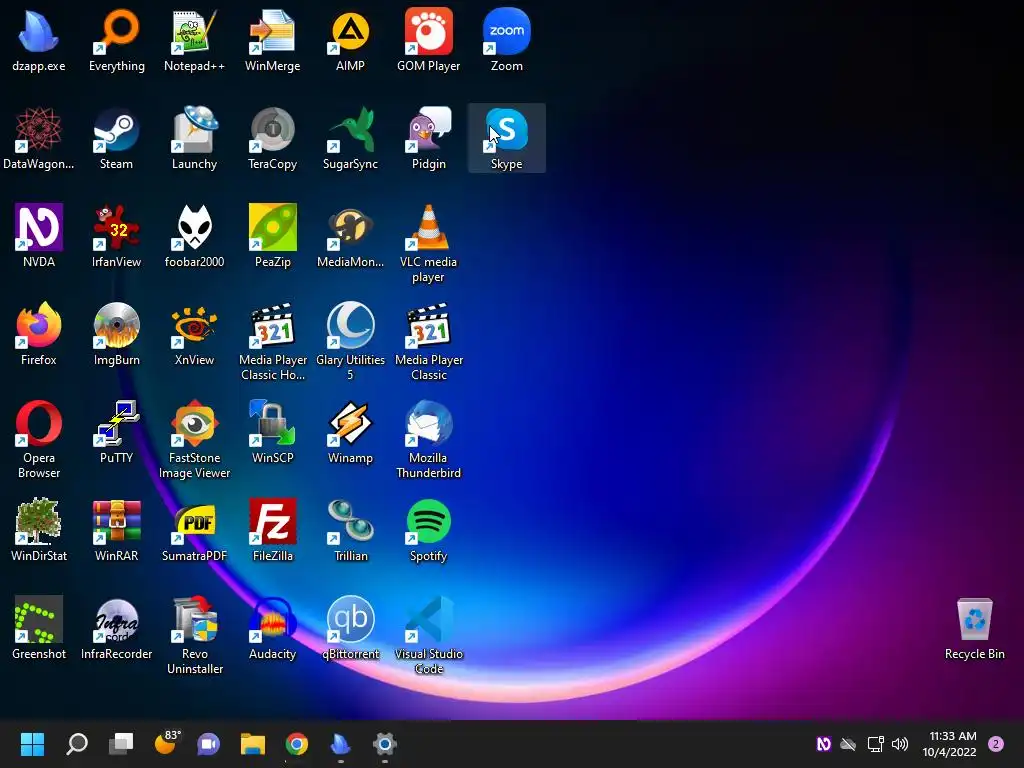Open network status in system tray
1024x768 pixels.
coord(875,744)
